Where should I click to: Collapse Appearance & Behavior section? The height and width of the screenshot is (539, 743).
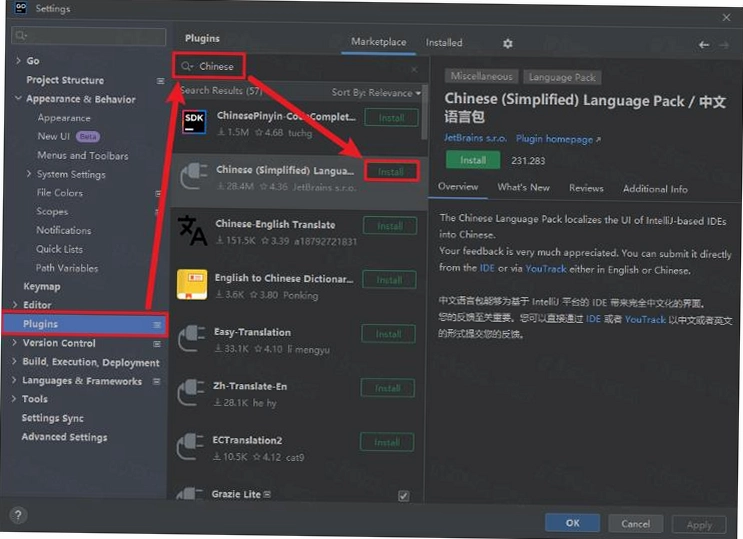coord(18,98)
